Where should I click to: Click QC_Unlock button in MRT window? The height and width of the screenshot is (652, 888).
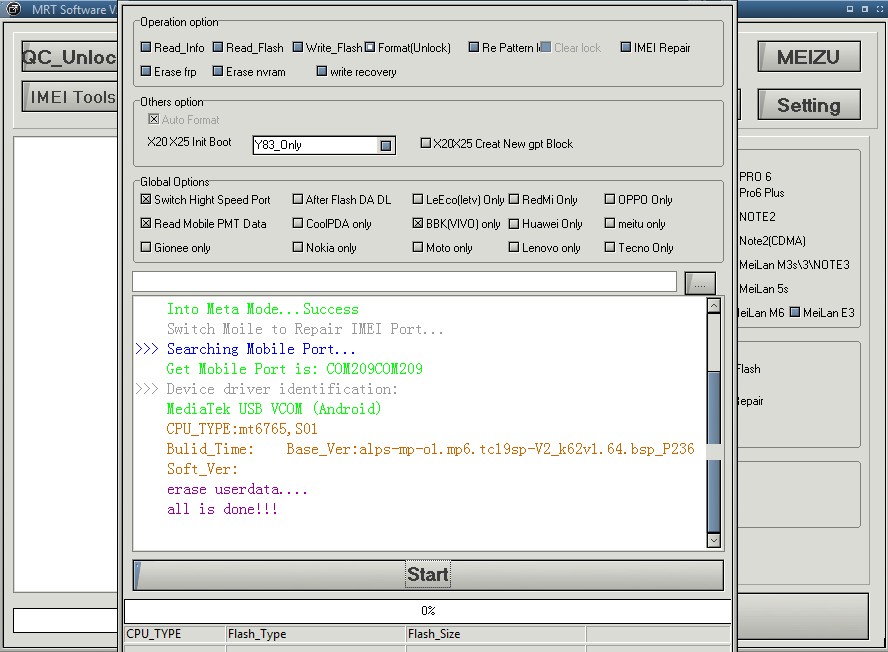(70, 57)
